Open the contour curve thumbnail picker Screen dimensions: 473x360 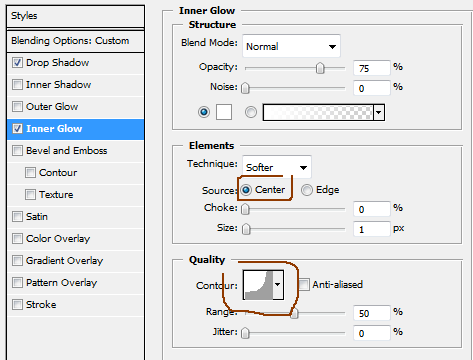tap(258, 285)
